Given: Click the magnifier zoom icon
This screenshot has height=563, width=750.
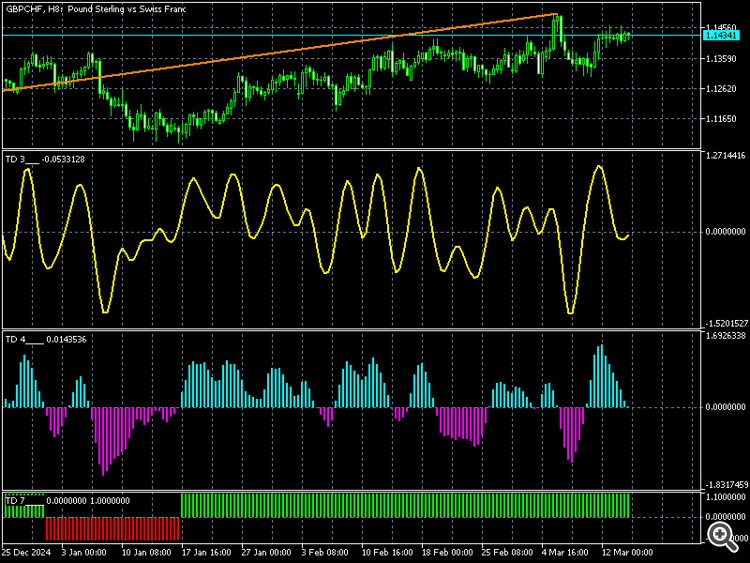Looking at the screenshot, I should click(x=723, y=536).
